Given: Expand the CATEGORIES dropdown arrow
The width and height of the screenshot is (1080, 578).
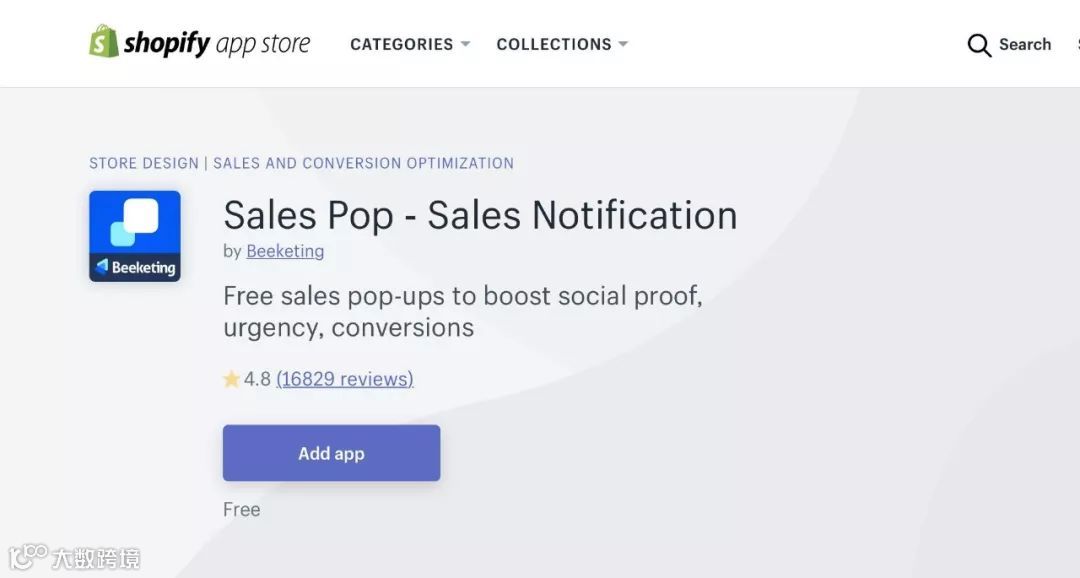Looking at the screenshot, I should [465, 44].
